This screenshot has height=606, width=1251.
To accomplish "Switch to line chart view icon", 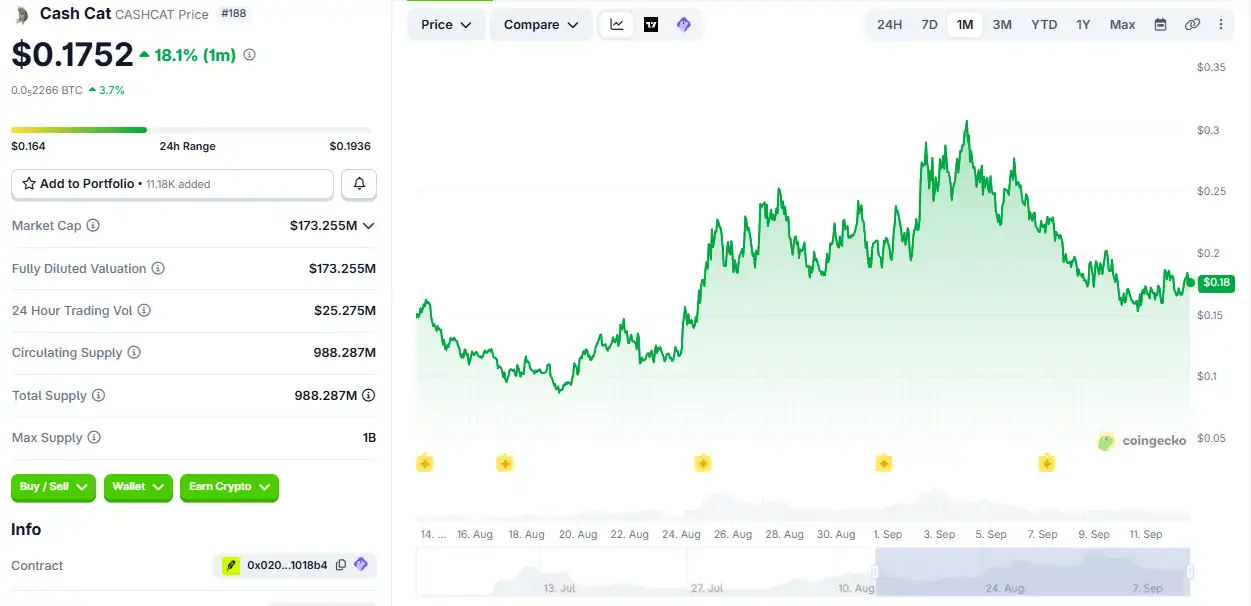I will pos(617,24).
